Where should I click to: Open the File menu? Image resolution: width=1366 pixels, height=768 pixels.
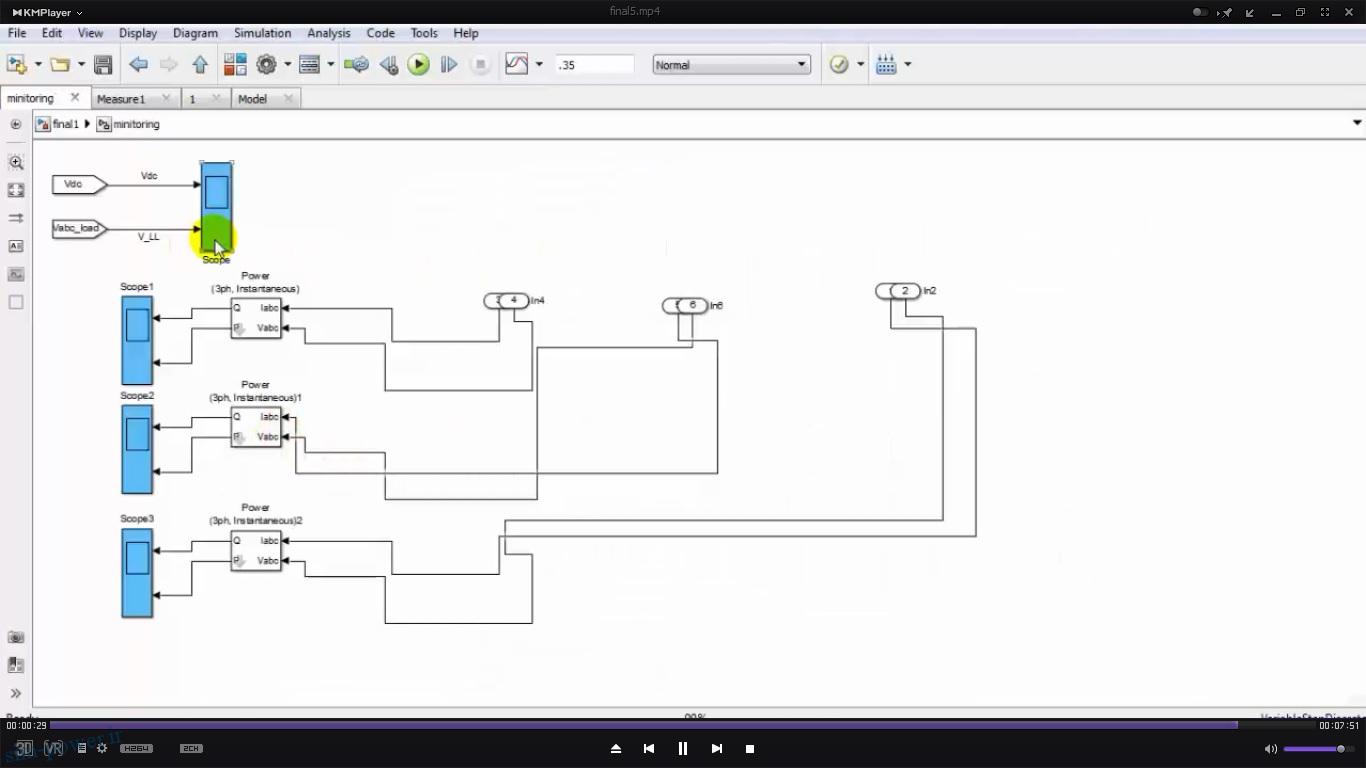[17, 33]
